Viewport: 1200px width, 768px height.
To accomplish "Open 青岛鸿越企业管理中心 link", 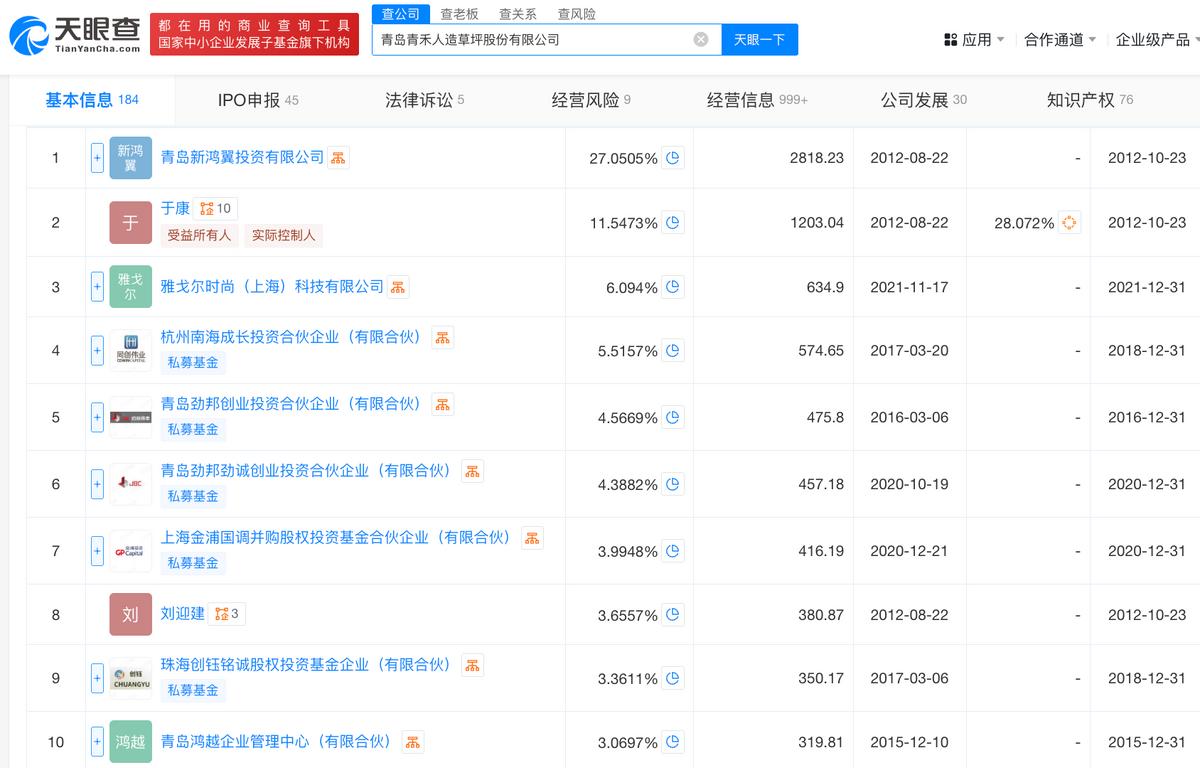I will tap(278, 742).
